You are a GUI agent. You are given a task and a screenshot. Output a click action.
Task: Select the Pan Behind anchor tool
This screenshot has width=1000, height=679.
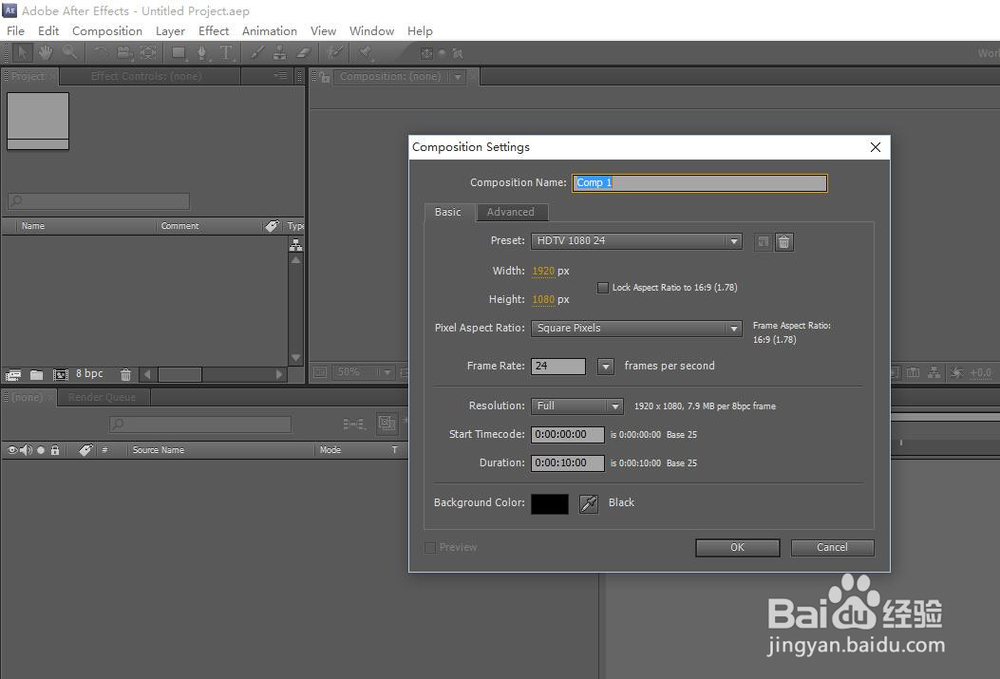pyautogui.click(x=148, y=53)
